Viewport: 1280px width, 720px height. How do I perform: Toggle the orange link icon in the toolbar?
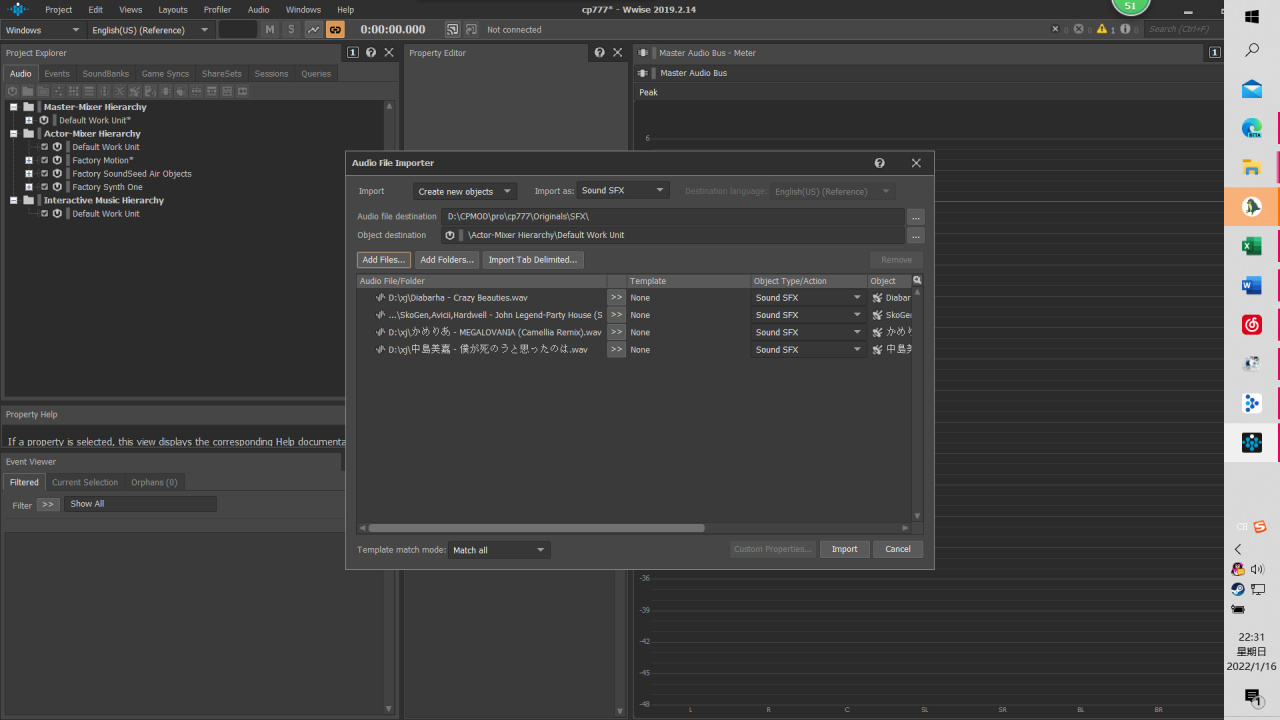point(335,30)
